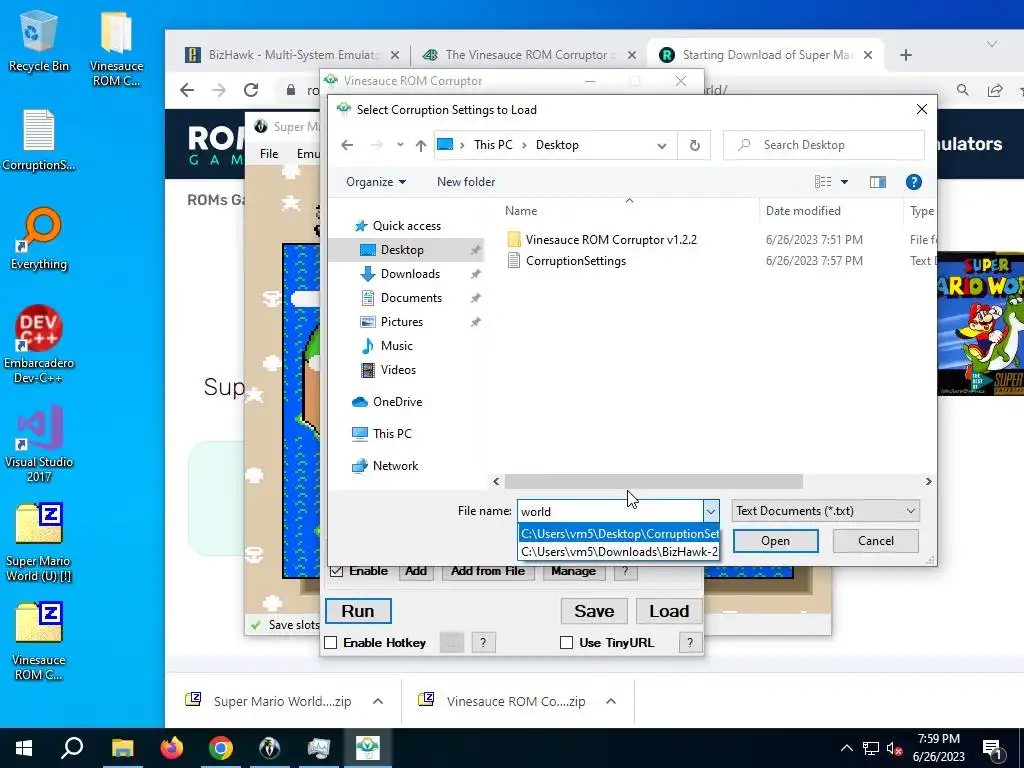The height and width of the screenshot is (768, 1024).
Task: Open Vinesauce ROM C... folder on desktop
Action: (116, 48)
